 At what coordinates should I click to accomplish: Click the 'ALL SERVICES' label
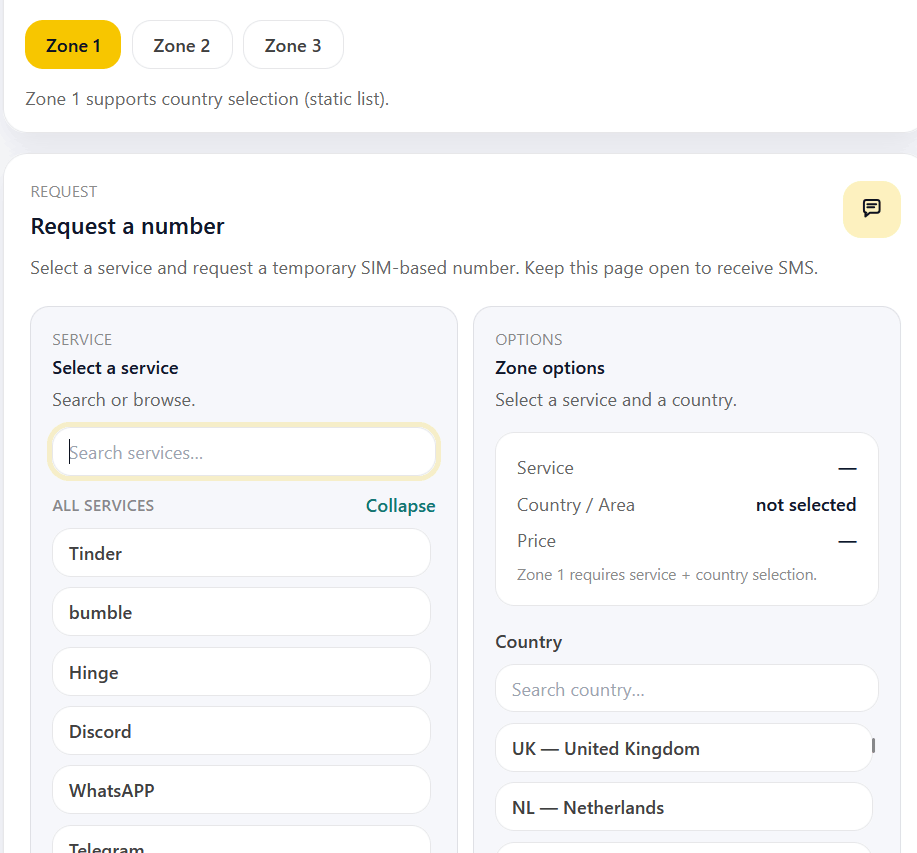103,506
